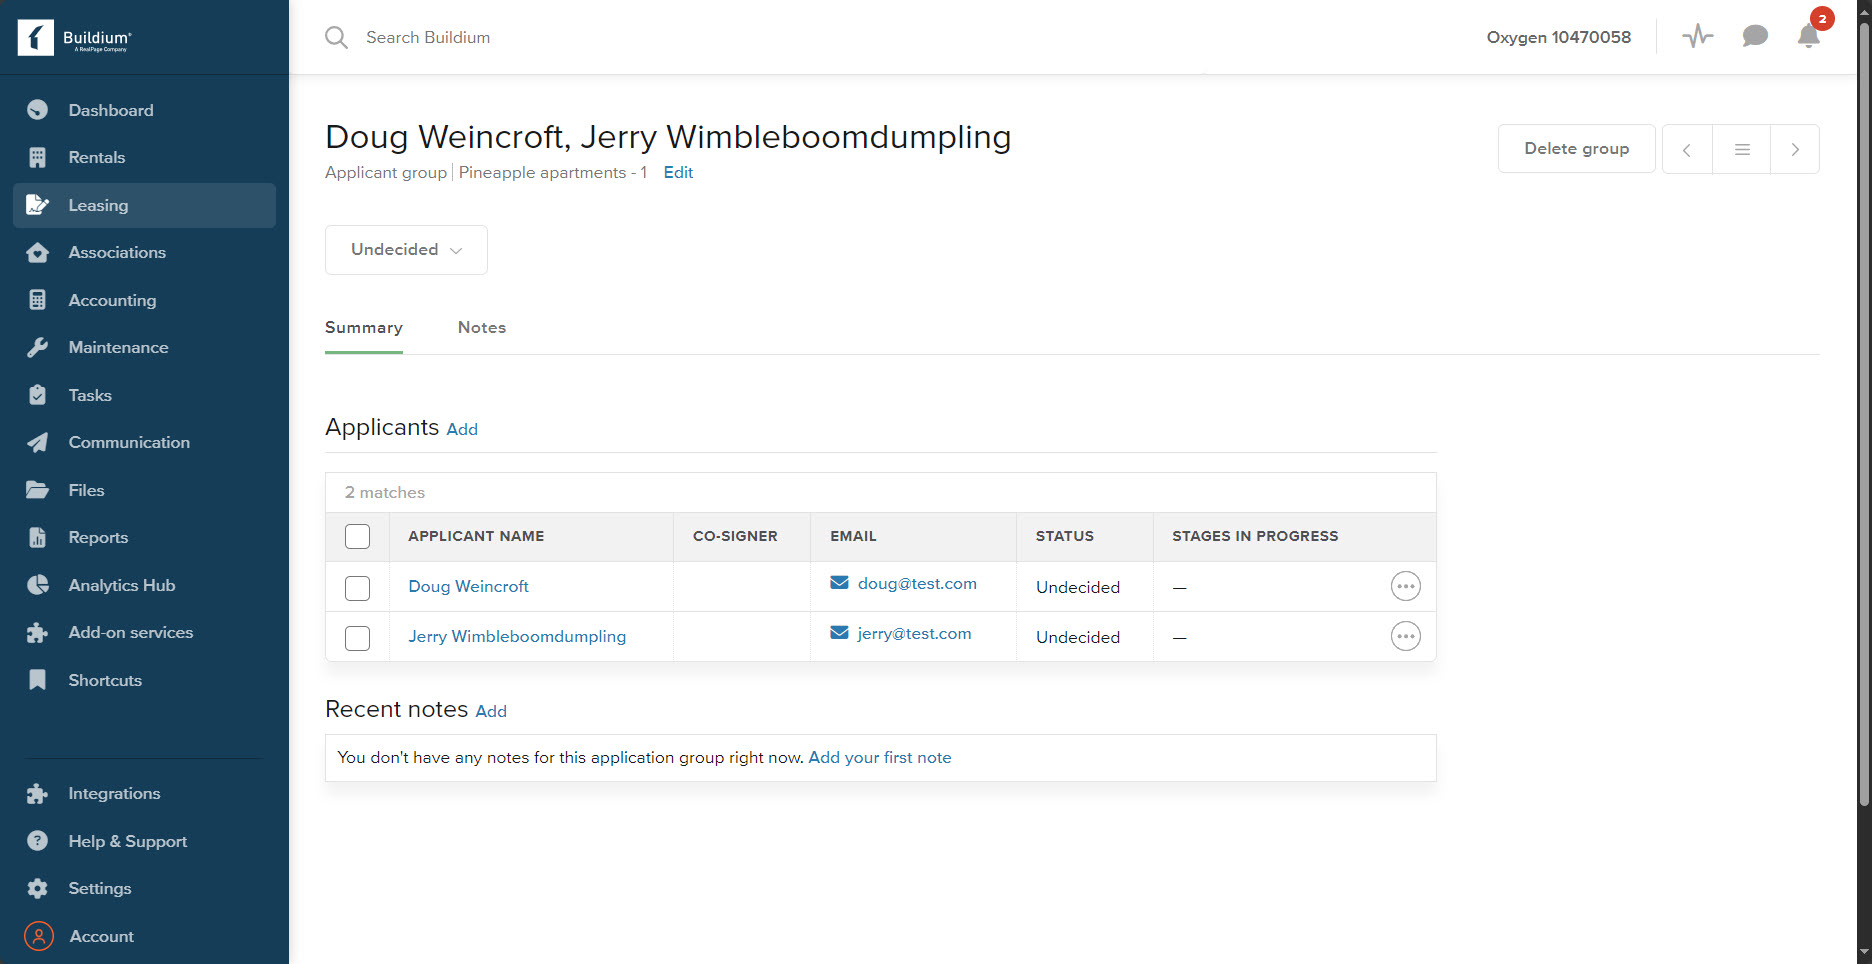Check the Jerry Wimbleboomdumpling row checkbox
1872x964 pixels.
357,638
